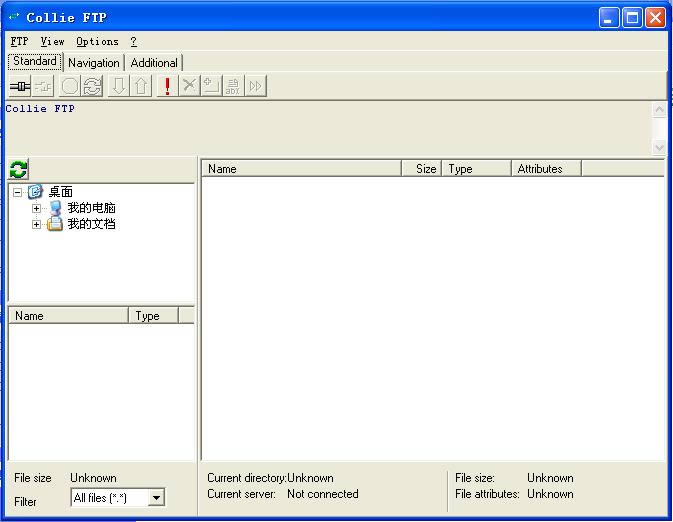Open the Options menu
The width and height of the screenshot is (673, 522).
pyautogui.click(x=97, y=42)
